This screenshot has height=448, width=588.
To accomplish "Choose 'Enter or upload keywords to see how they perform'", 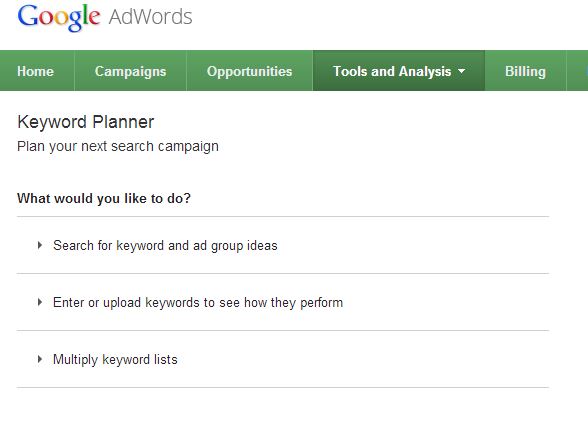I will pos(198,303).
